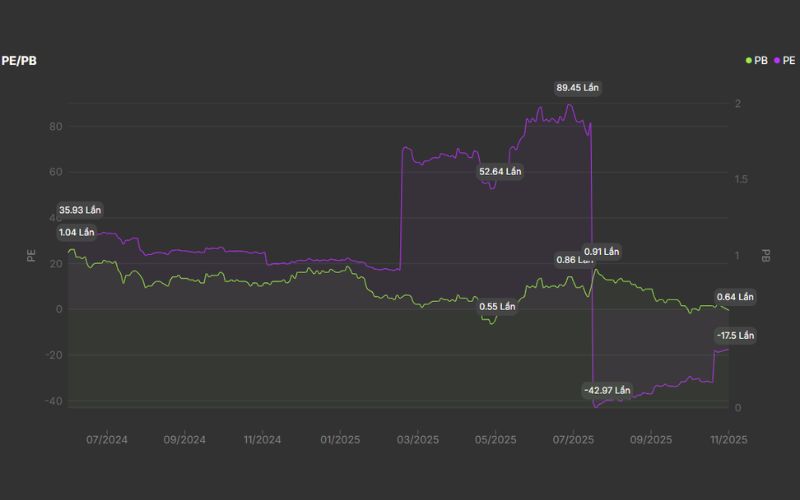Select the 0.55 Lần PB label
Screen dimensions: 800x500
[497, 306]
